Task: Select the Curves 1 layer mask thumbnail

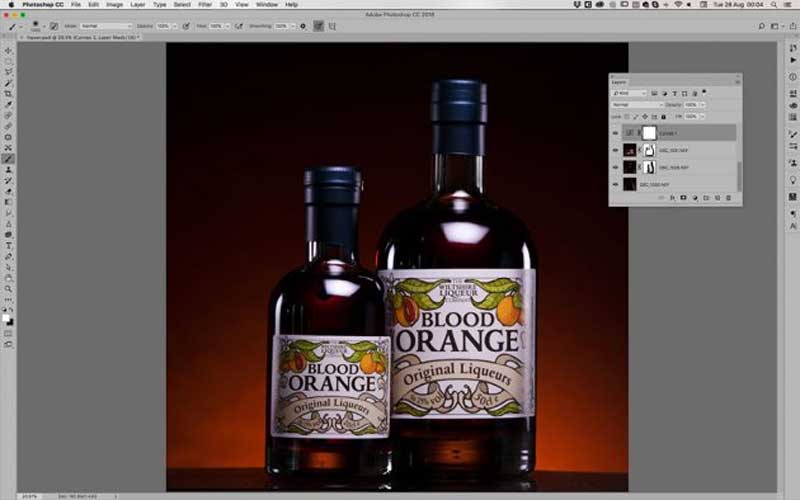Action: (648, 132)
